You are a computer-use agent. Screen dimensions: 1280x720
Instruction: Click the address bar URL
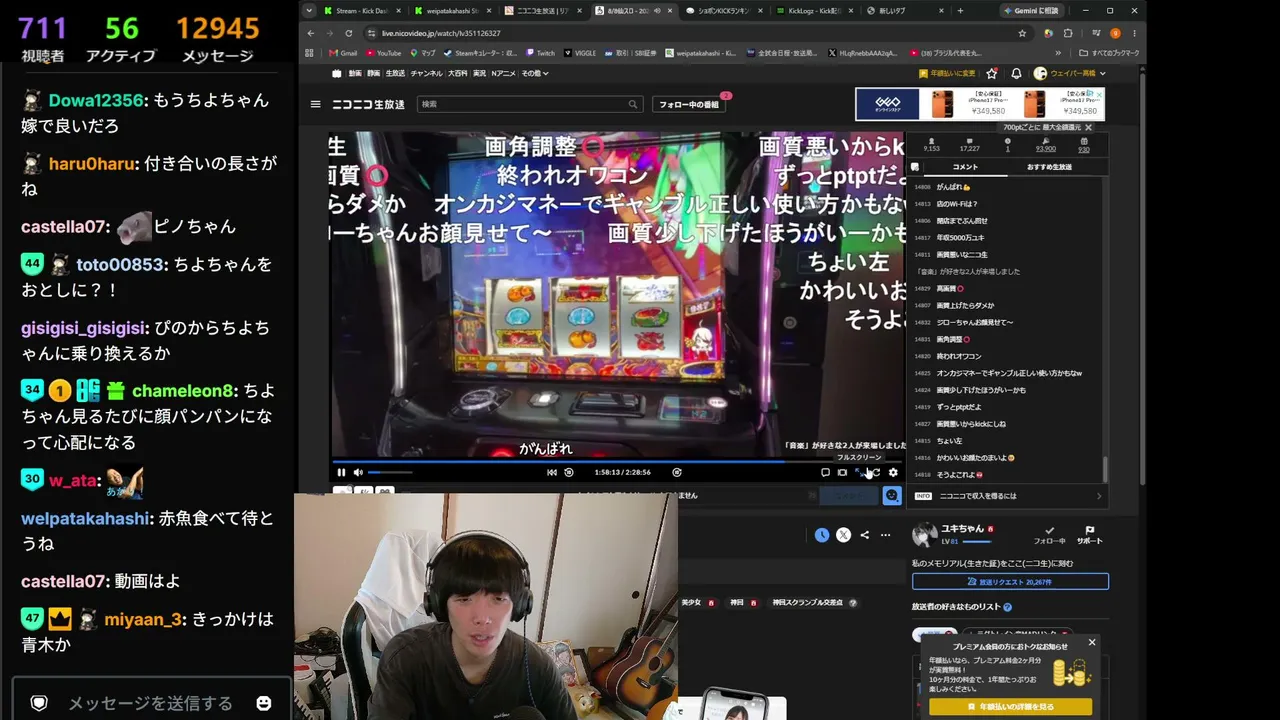(441, 33)
